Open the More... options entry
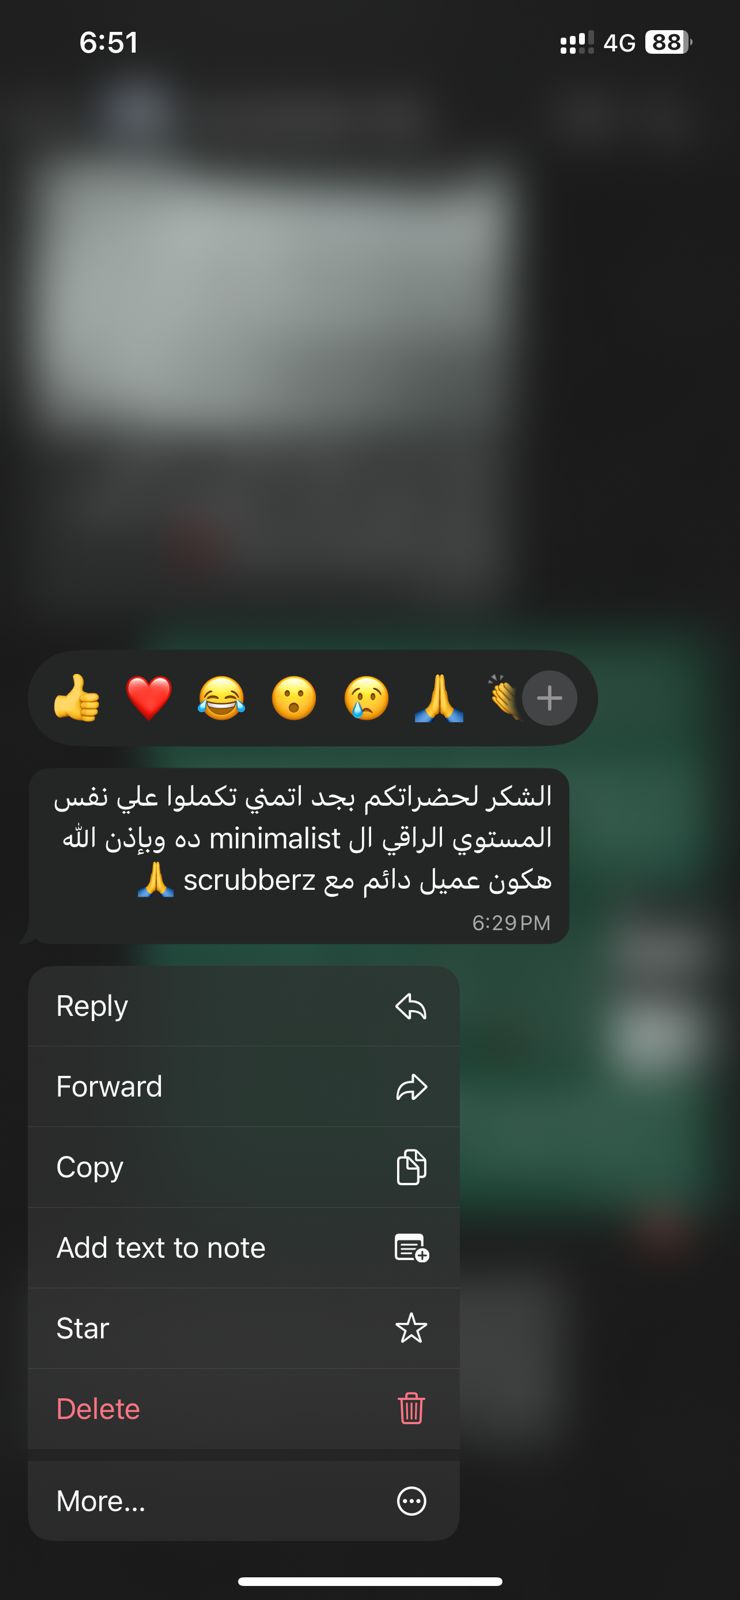 point(244,1501)
